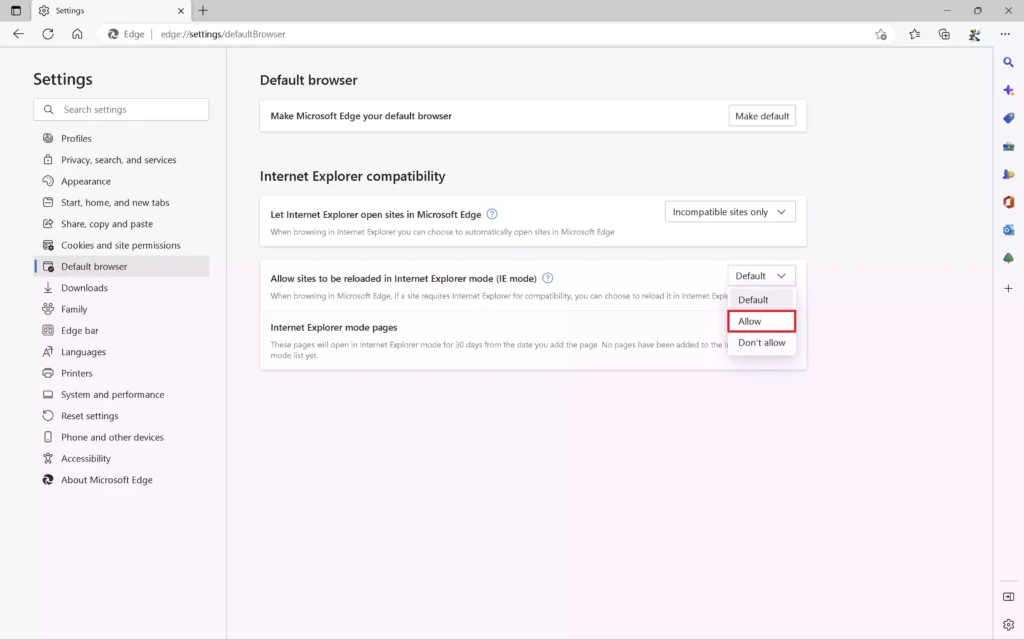The height and width of the screenshot is (640, 1024).
Task: Open the sidebar Discover sparkle icon
Action: click(x=1008, y=90)
